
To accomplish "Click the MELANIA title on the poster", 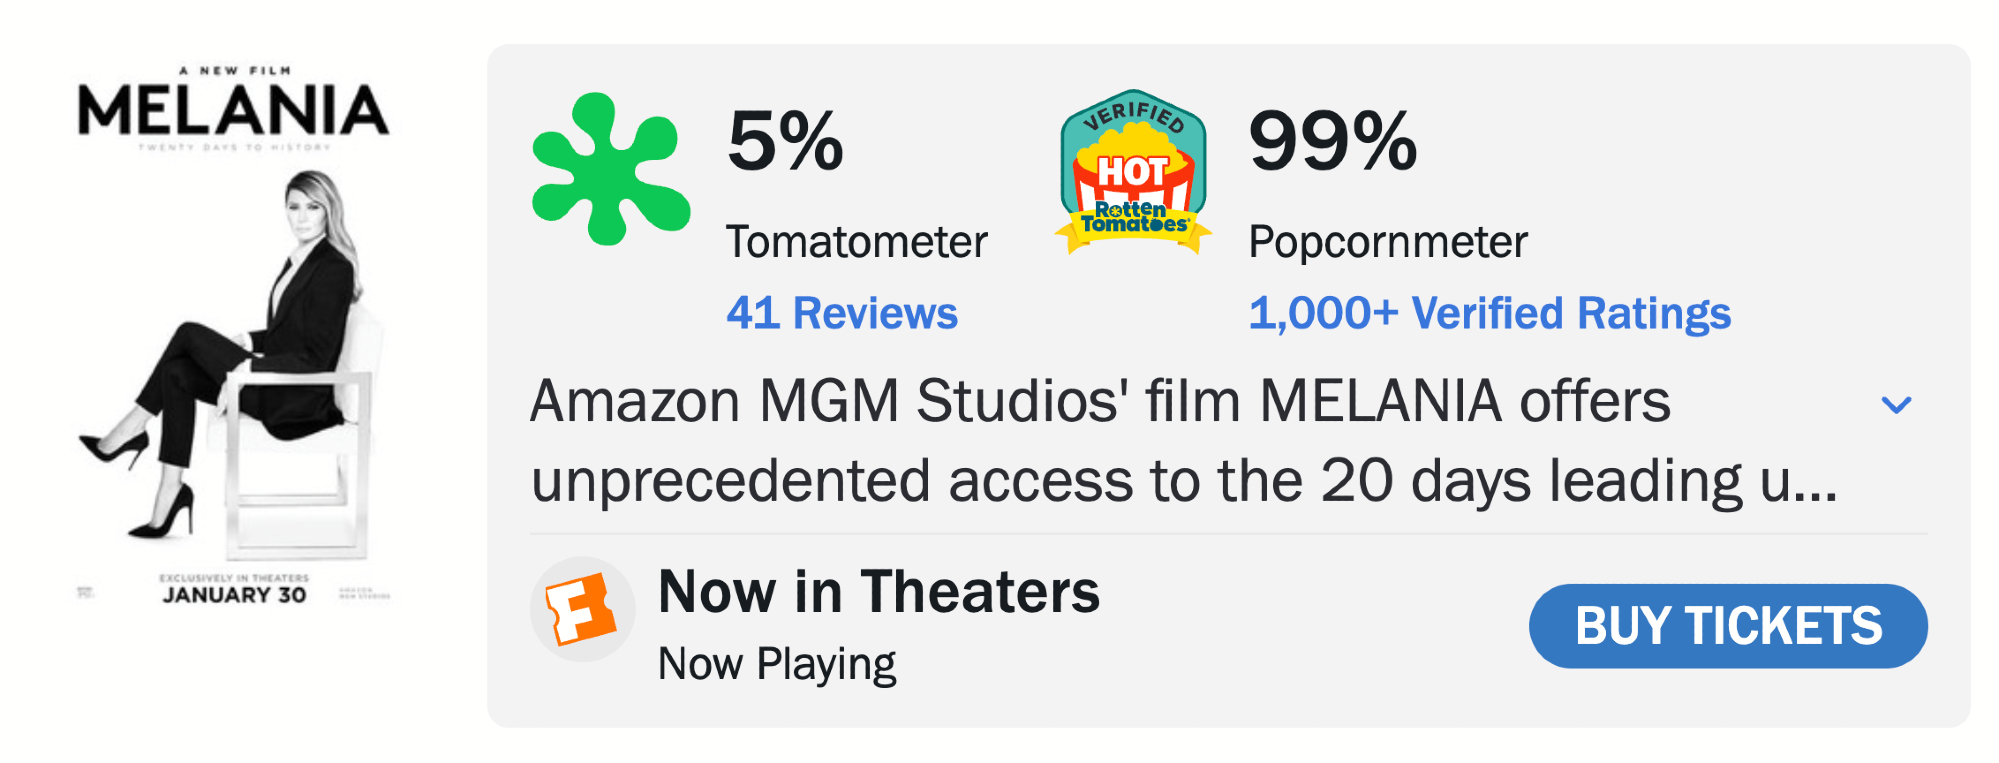I will (234, 110).
